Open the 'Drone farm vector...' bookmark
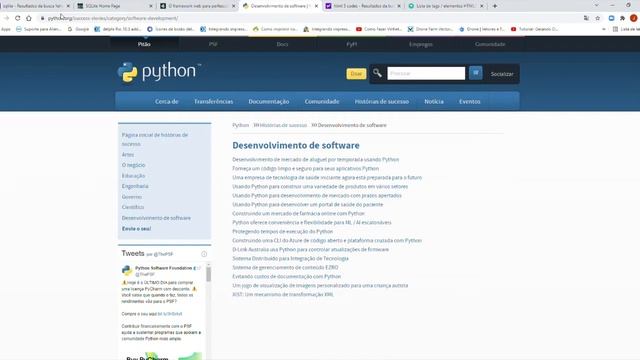This screenshot has width=640, height=360. point(431,29)
